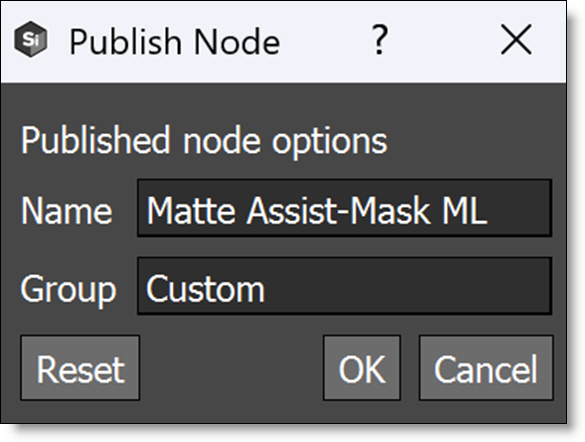Reset the published node options
This screenshot has width=585, height=442.
[80, 368]
